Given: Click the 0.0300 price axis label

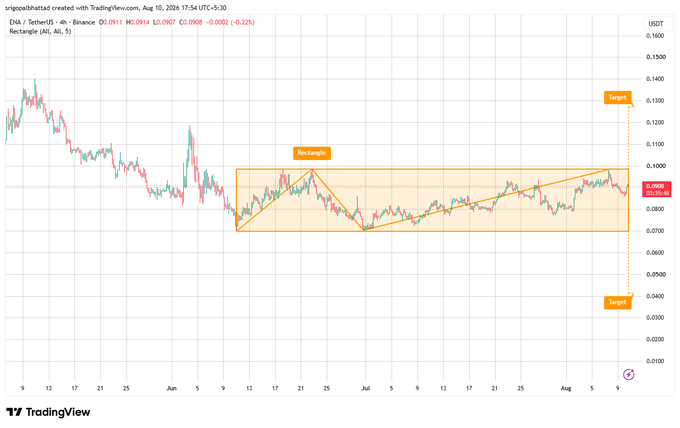Looking at the screenshot, I should point(655,317).
